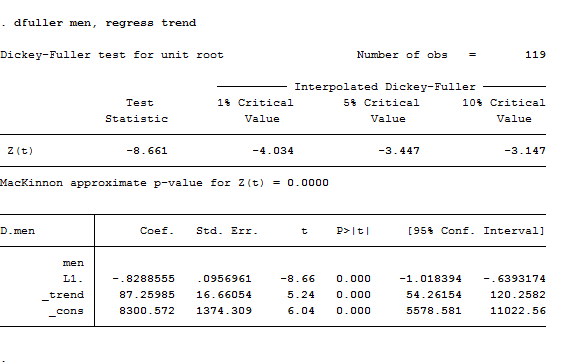Select the Z(t) test statistic -8.661

click(x=147, y=151)
